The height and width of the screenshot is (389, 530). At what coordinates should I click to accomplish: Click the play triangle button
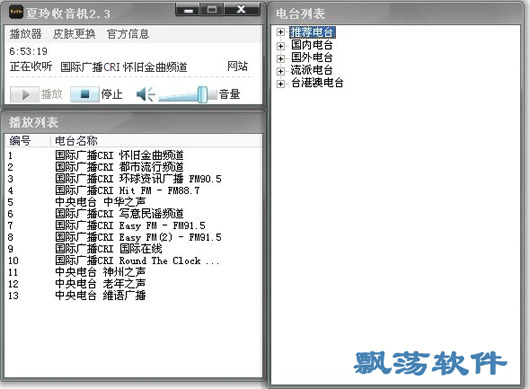pyautogui.click(x=24, y=94)
